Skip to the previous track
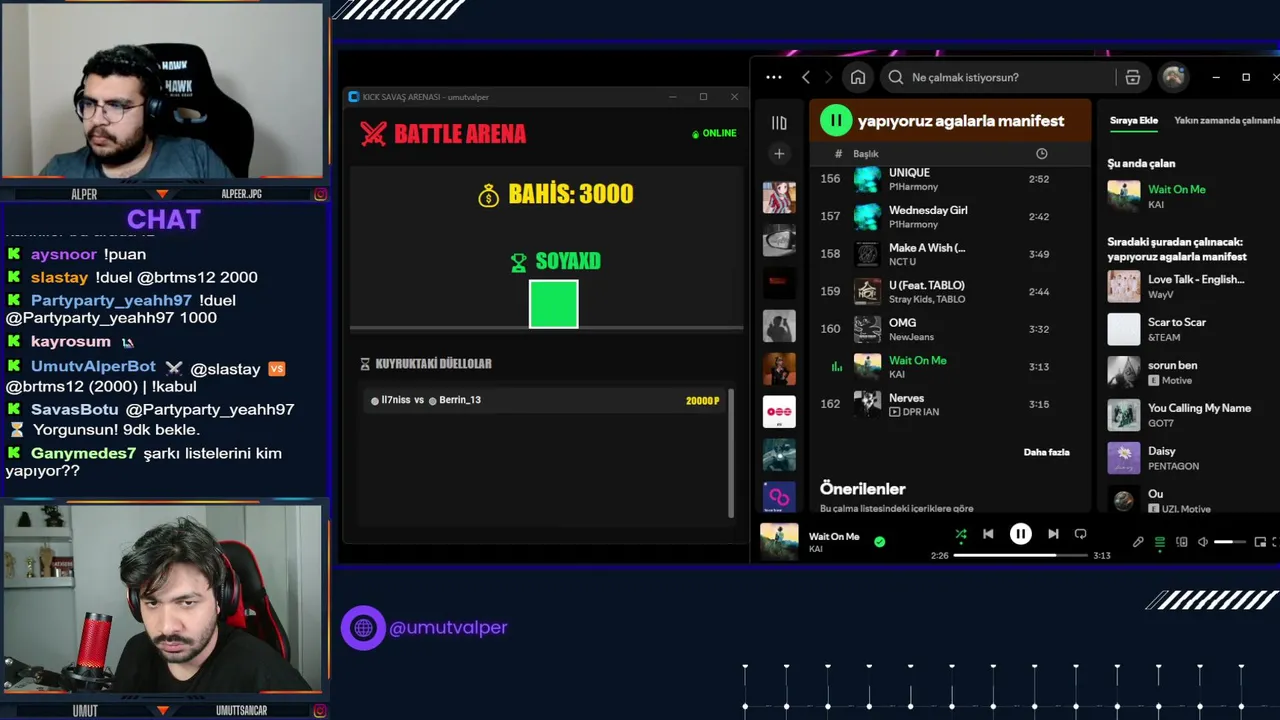 pos(988,534)
